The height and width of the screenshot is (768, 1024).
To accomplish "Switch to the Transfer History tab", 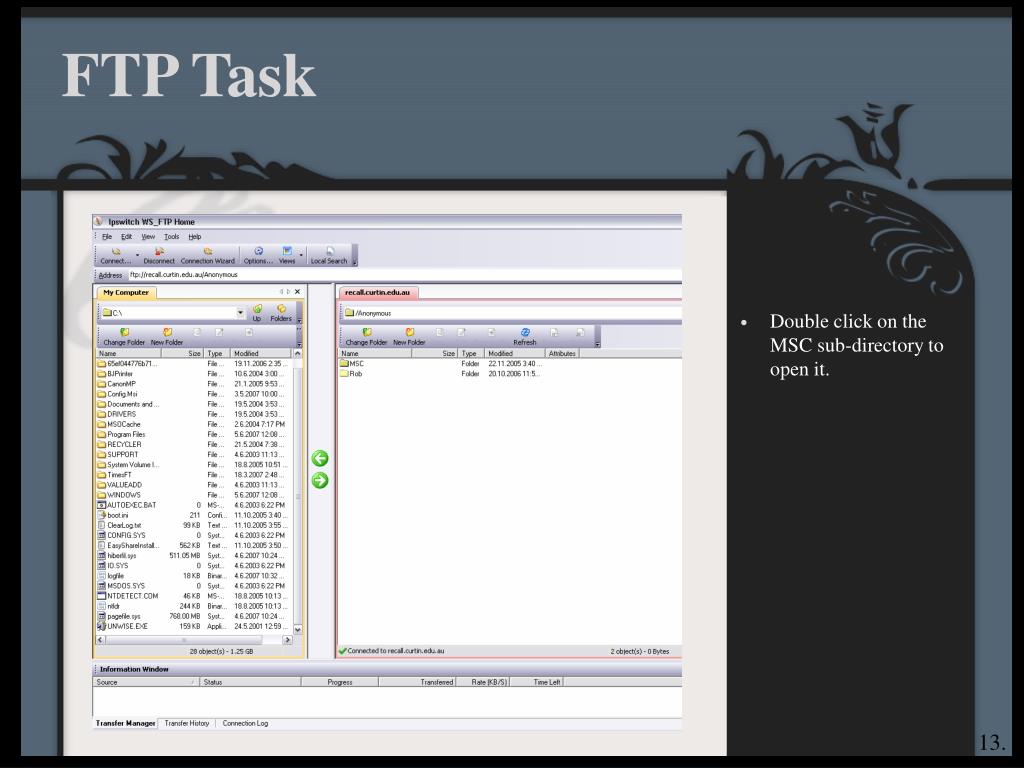I will coord(187,724).
